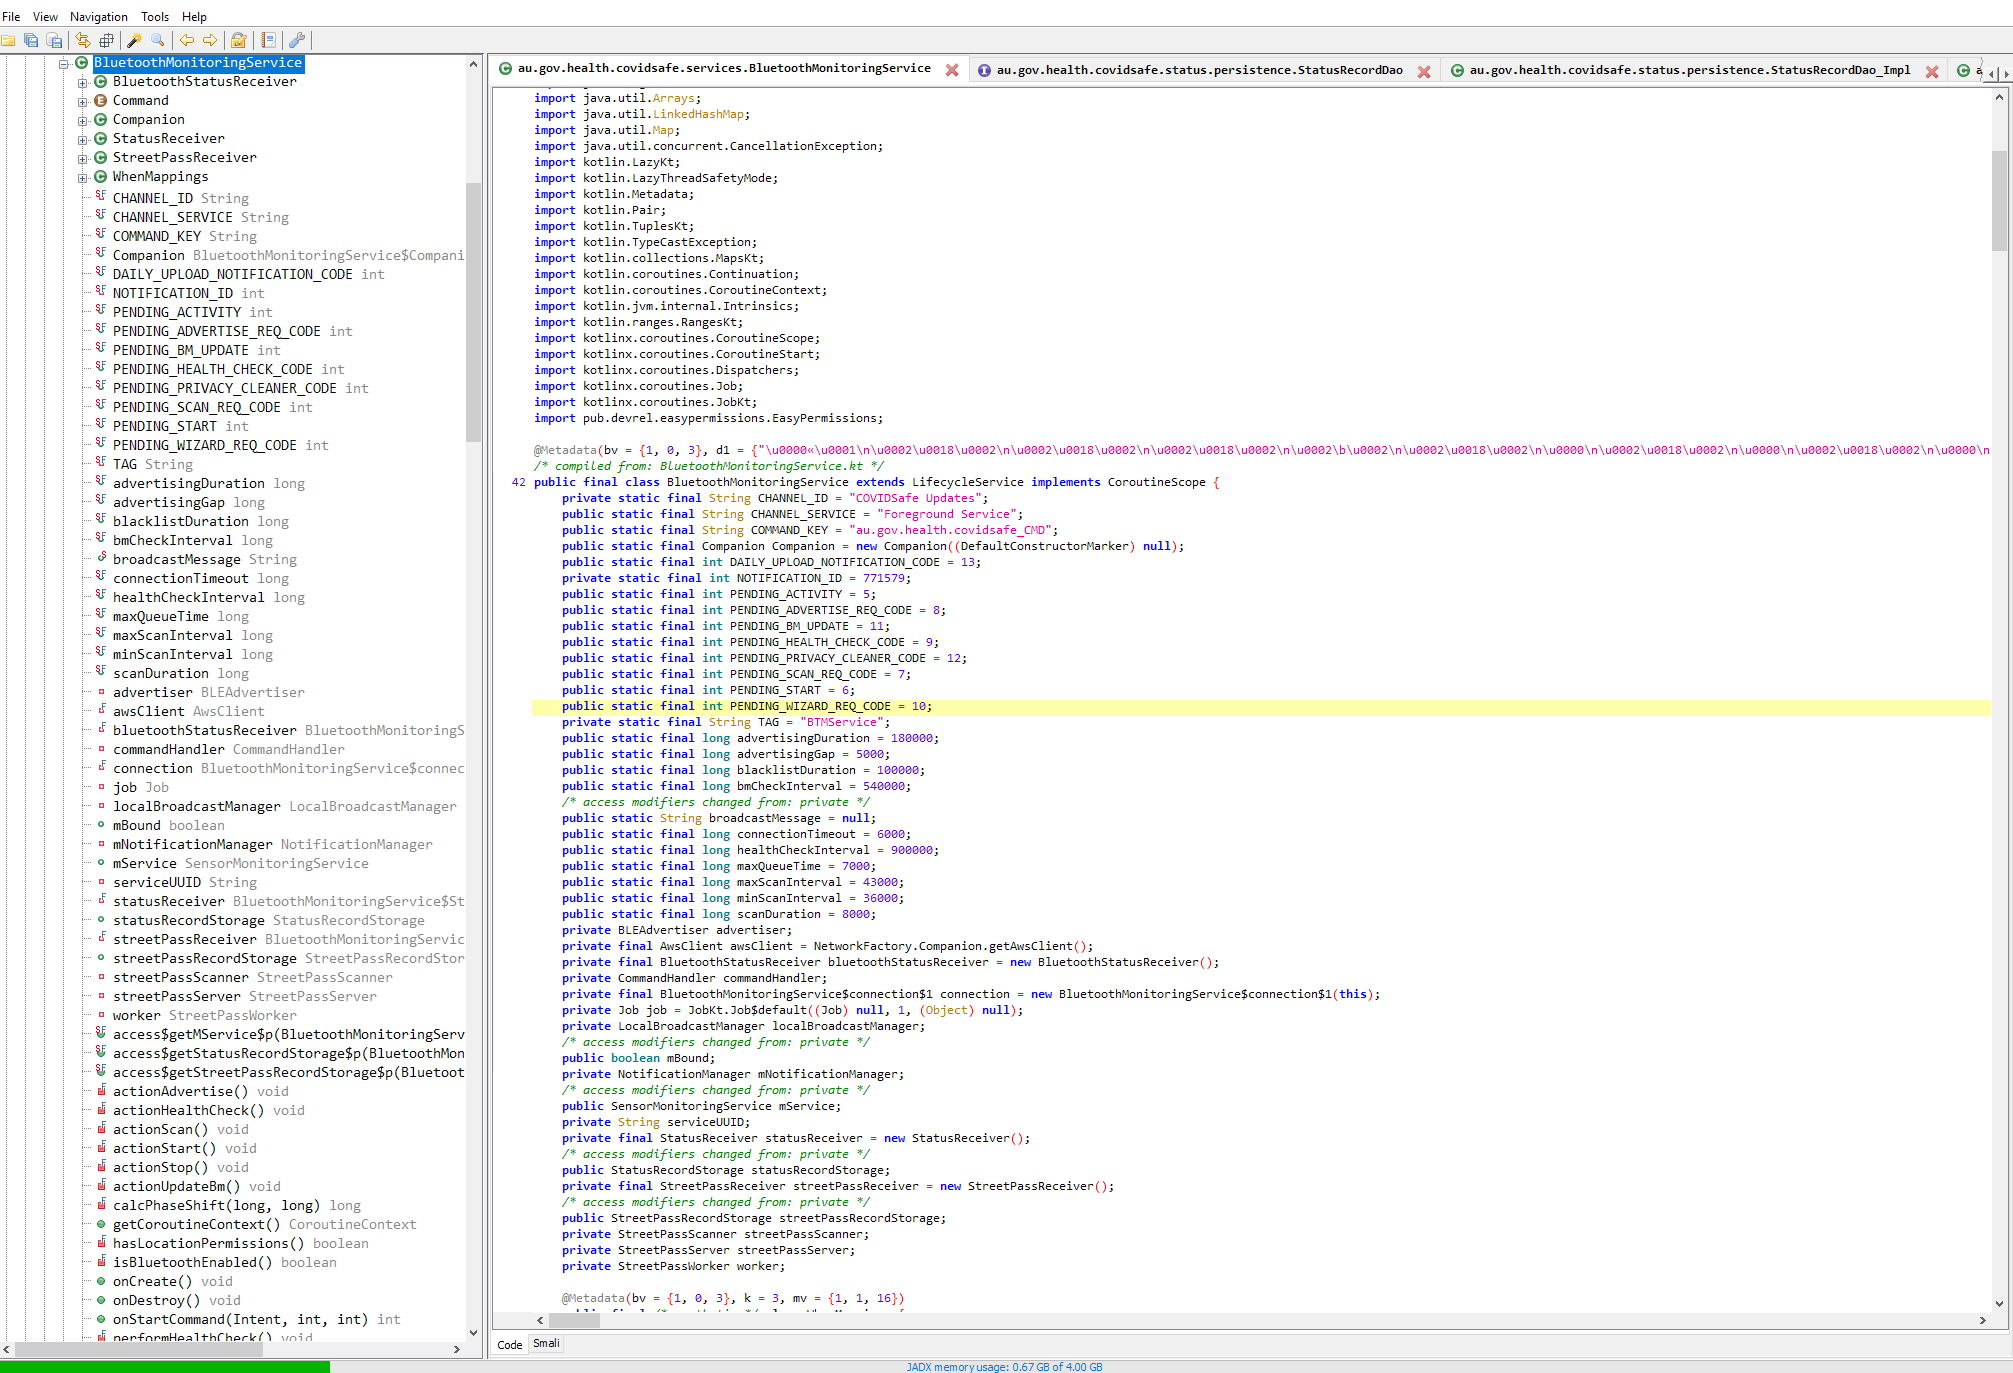Viewport: 2013px width, 1373px height.
Task: Click the Export as gradle project icon
Action: [55, 41]
